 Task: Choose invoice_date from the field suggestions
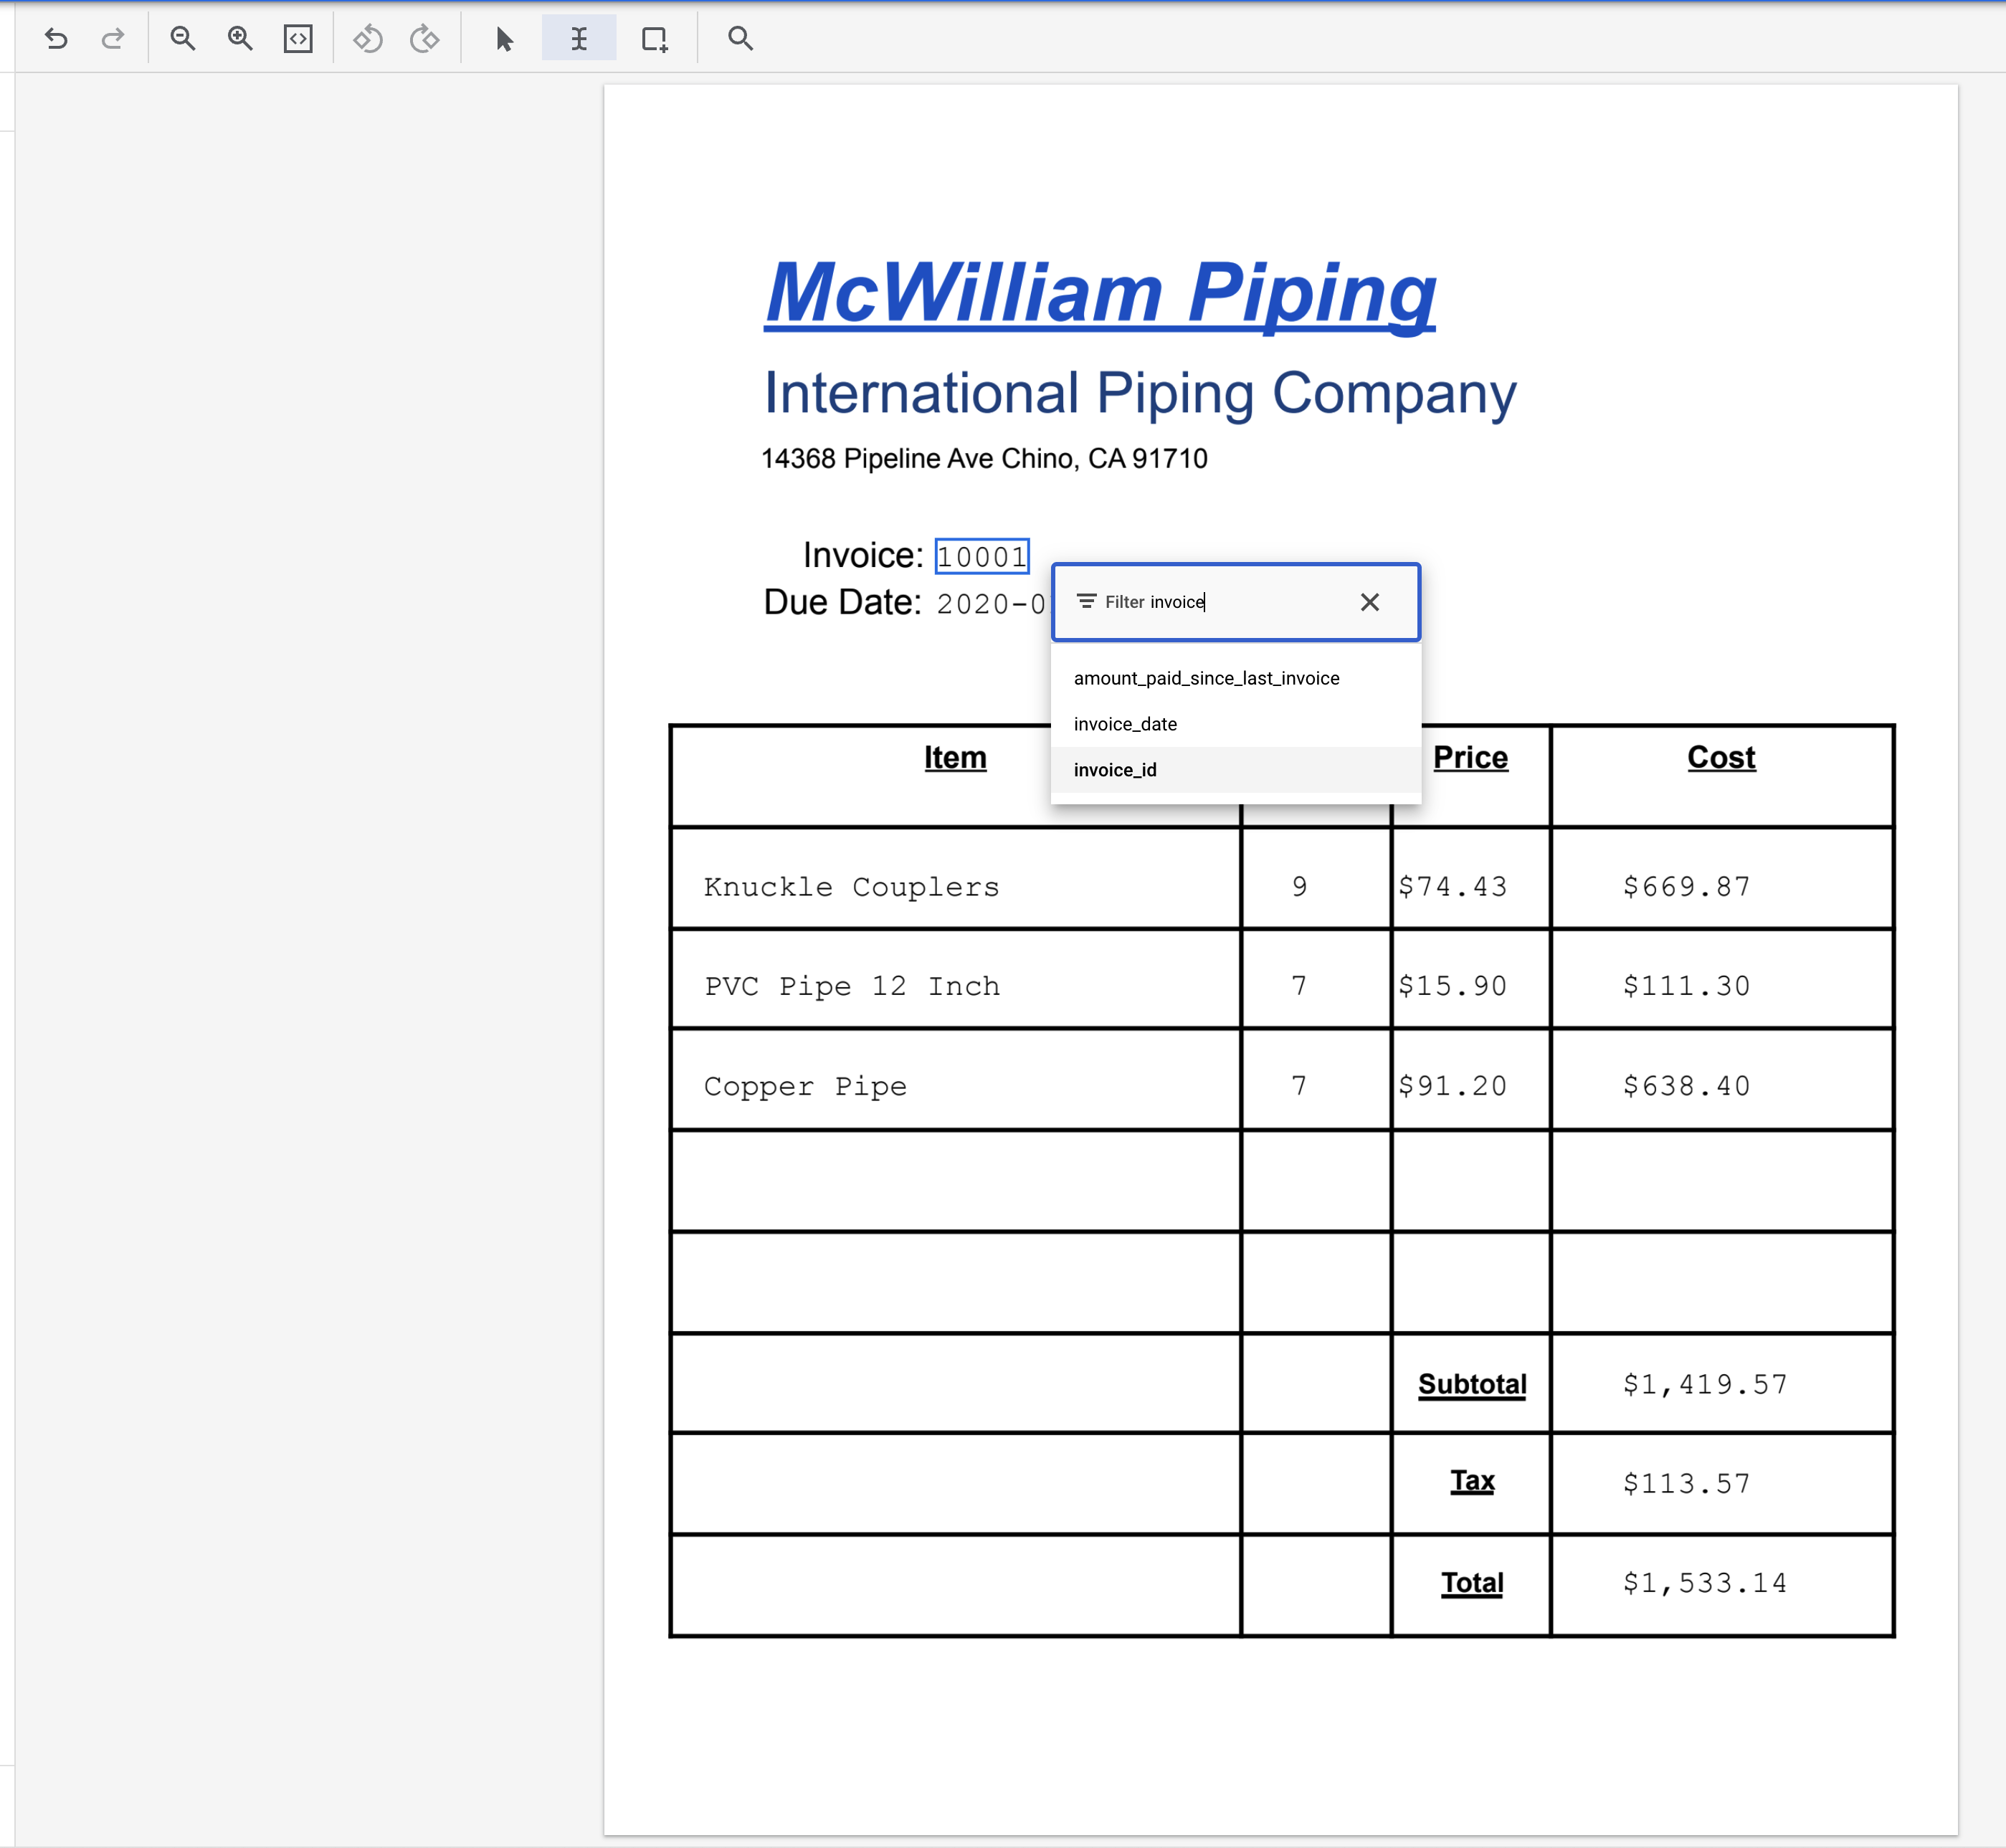(x=1125, y=723)
